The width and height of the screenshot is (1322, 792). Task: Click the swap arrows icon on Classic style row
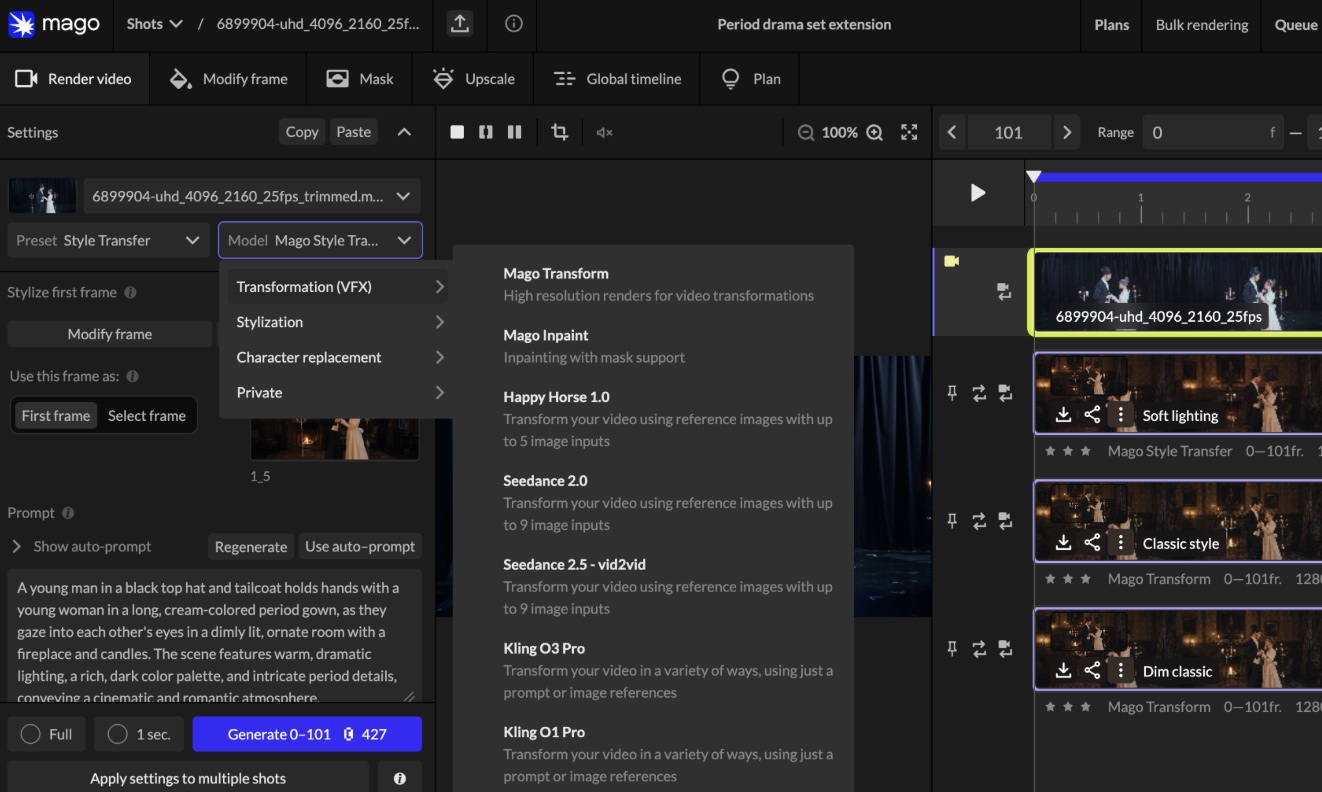tap(979, 520)
